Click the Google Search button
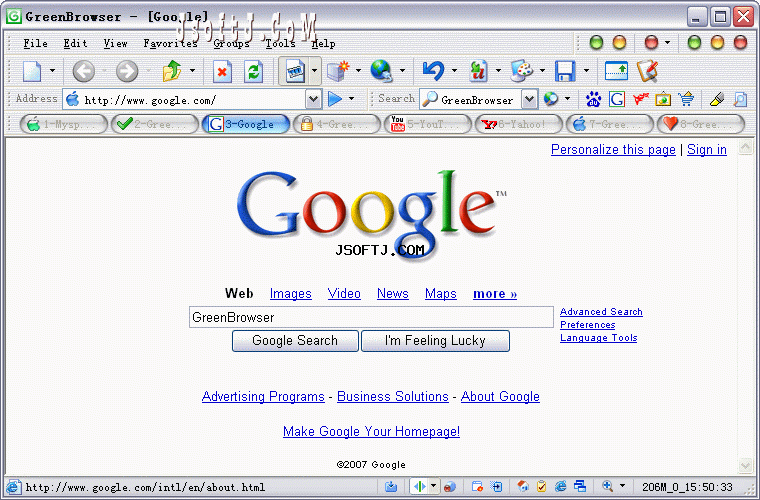Screen dimensions: 760x500 coord(295,341)
